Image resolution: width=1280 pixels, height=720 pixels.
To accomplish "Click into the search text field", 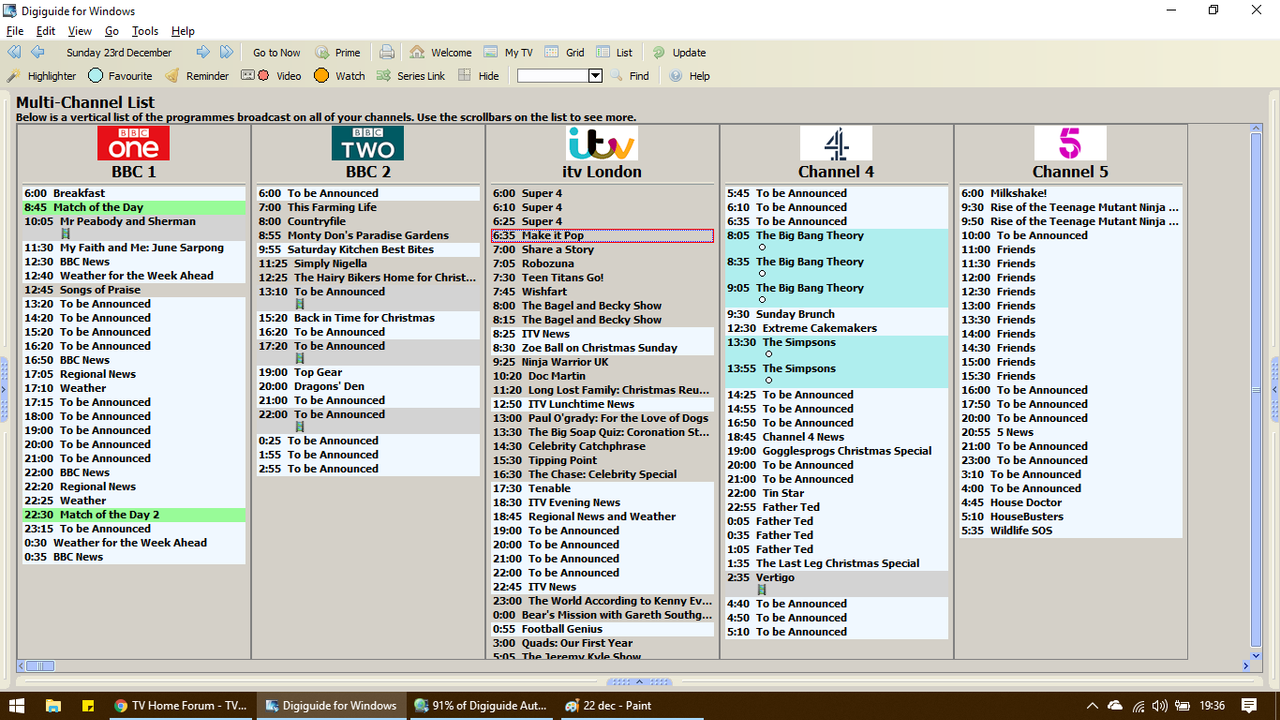I will [552, 76].
